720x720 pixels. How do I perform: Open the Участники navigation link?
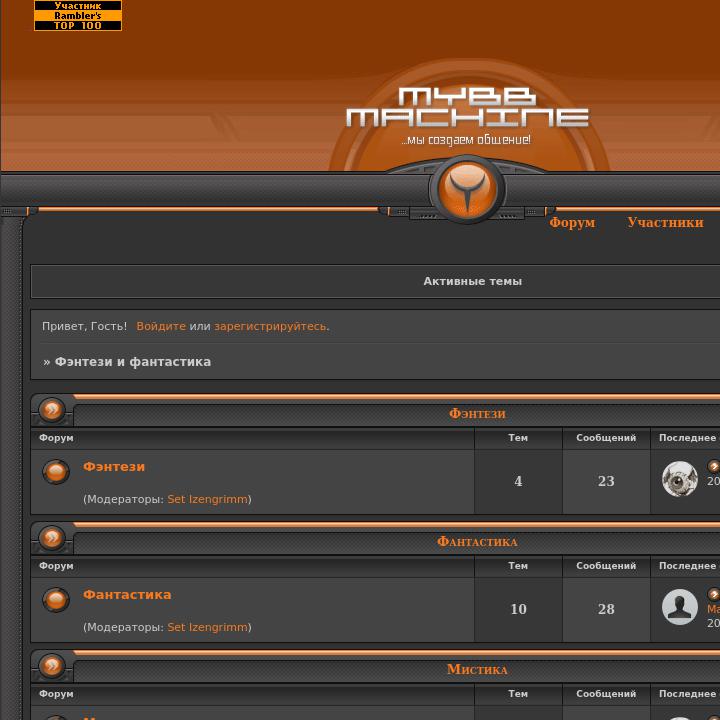pyautogui.click(x=665, y=222)
